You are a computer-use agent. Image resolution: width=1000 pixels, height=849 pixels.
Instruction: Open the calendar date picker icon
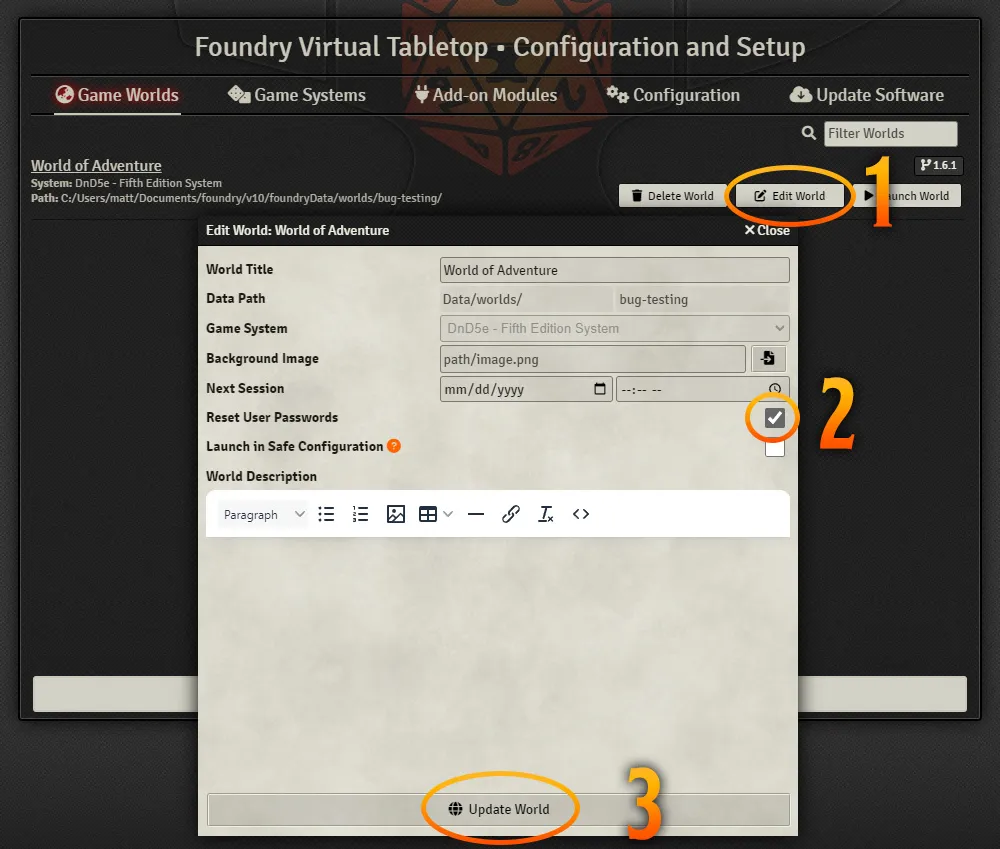[599, 388]
